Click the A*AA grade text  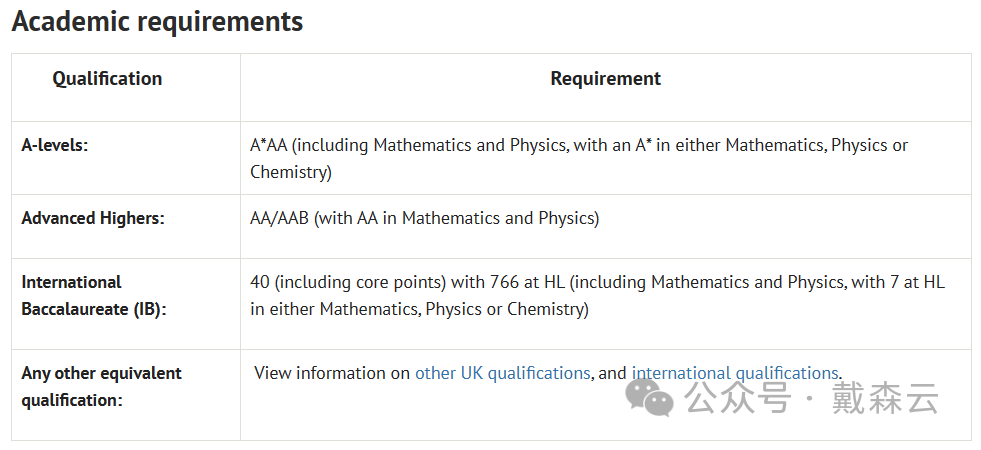pyautogui.click(x=268, y=145)
